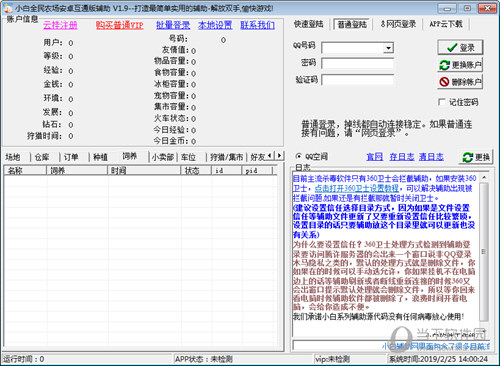Open the 仓库 warehouse tab
The width and height of the screenshot is (500, 366).
tap(42, 157)
